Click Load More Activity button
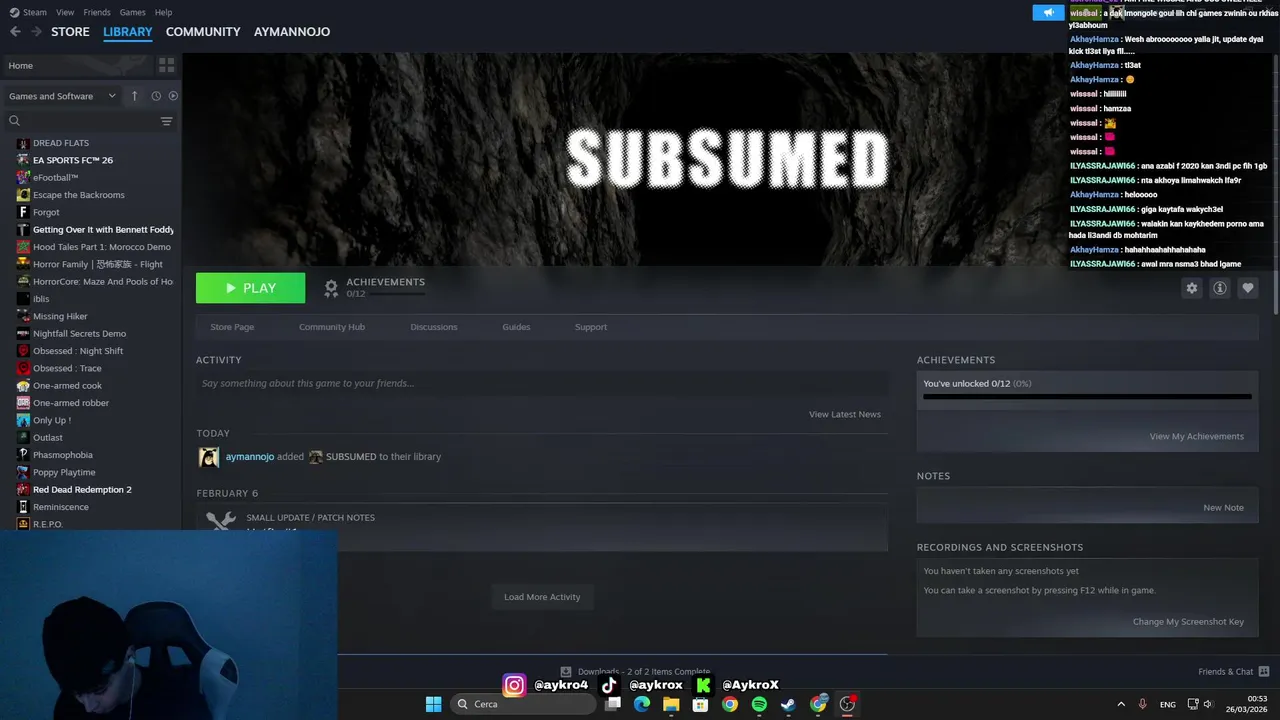 (x=542, y=597)
